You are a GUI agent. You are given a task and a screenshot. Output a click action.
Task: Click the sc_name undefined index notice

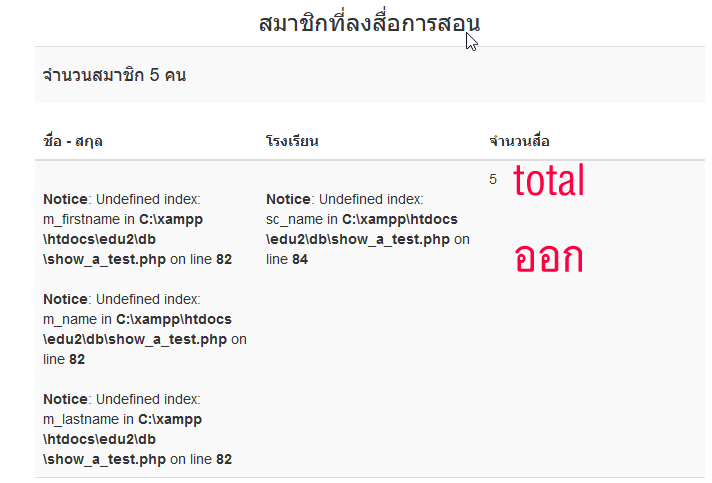point(368,229)
